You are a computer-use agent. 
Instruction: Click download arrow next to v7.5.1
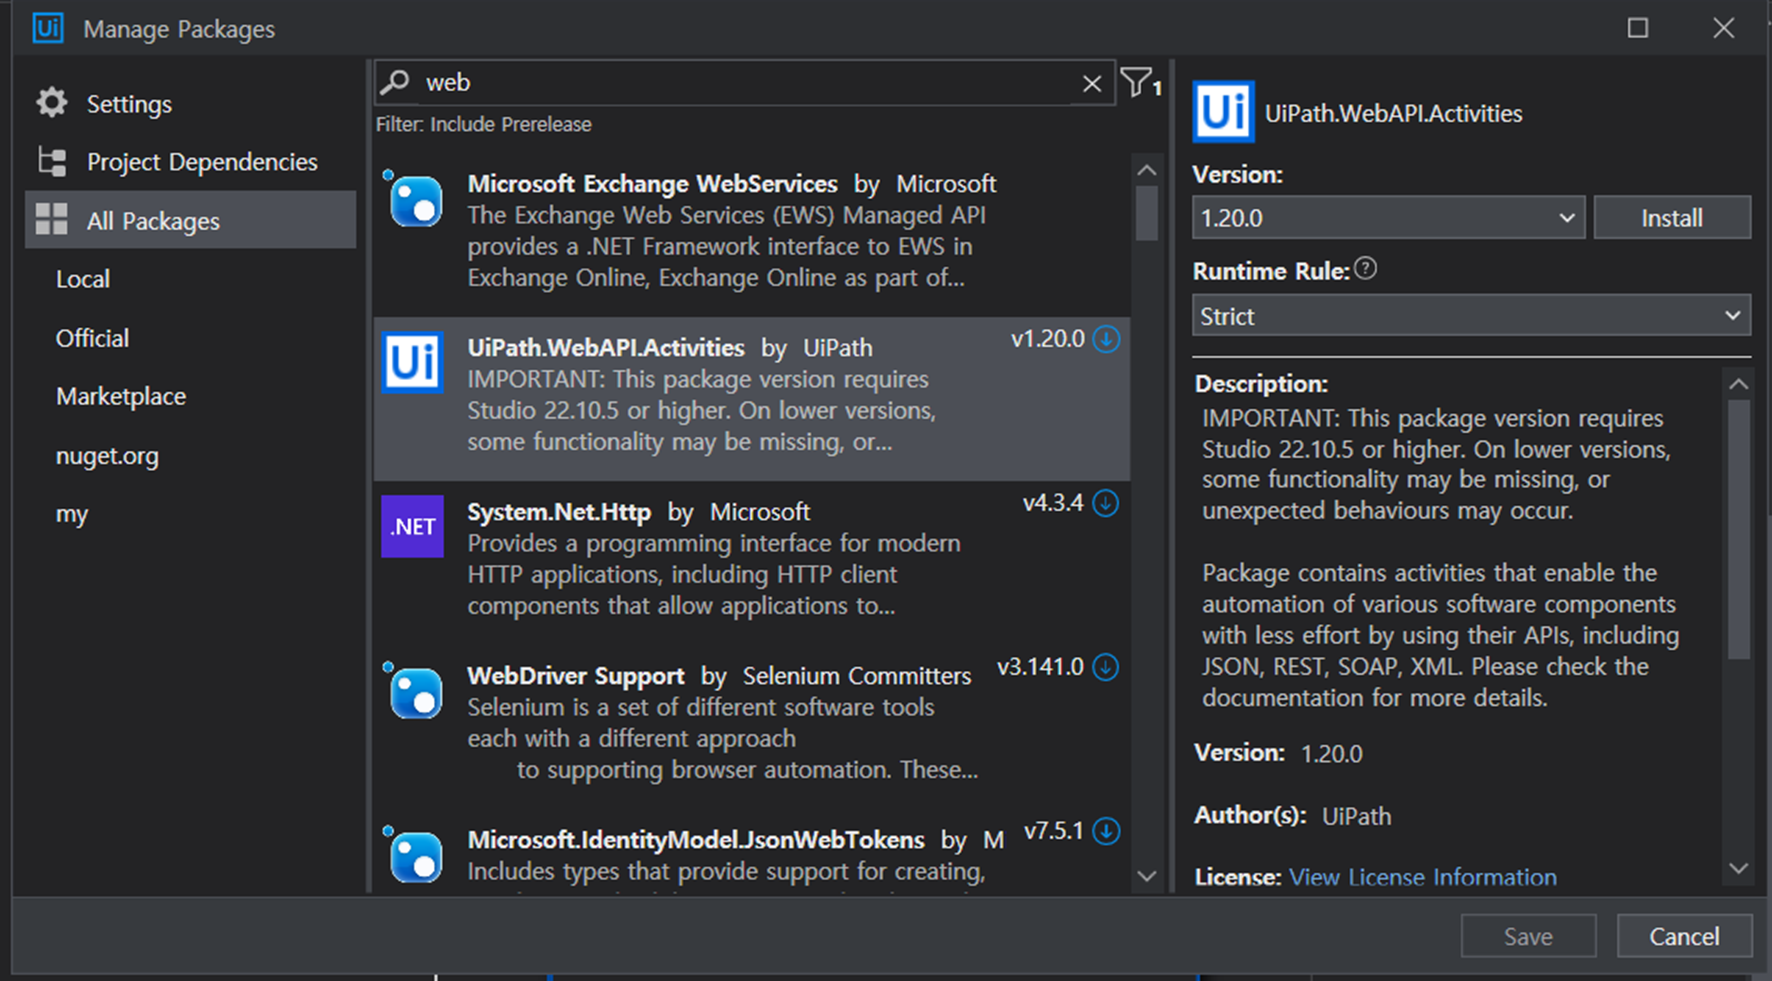tap(1106, 831)
